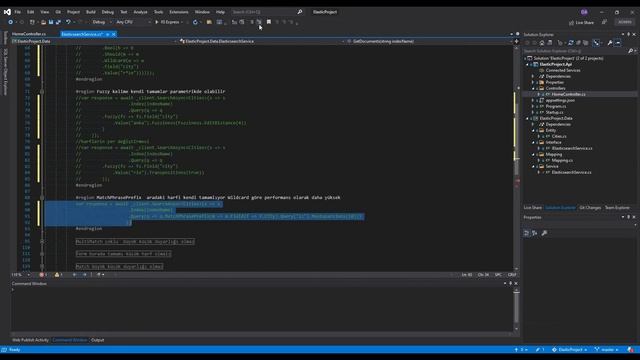640x360 pixels.
Task: Open the Build menu
Action: [91, 12]
